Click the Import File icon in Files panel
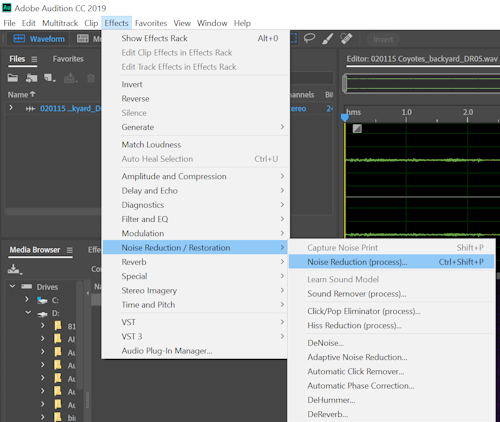The width and height of the screenshot is (500, 422). pyautogui.click(x=31, y=78)
